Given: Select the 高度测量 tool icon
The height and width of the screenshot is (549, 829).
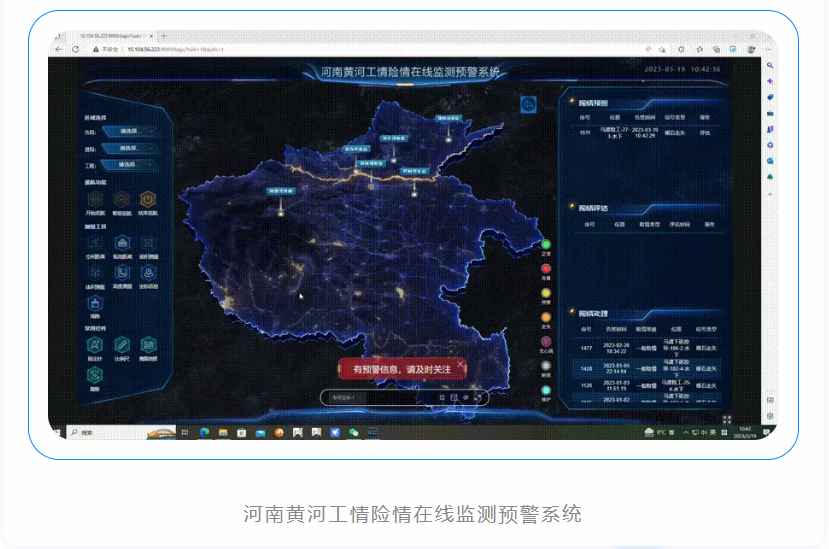Looking at the screenshot, I should point(122,273).
